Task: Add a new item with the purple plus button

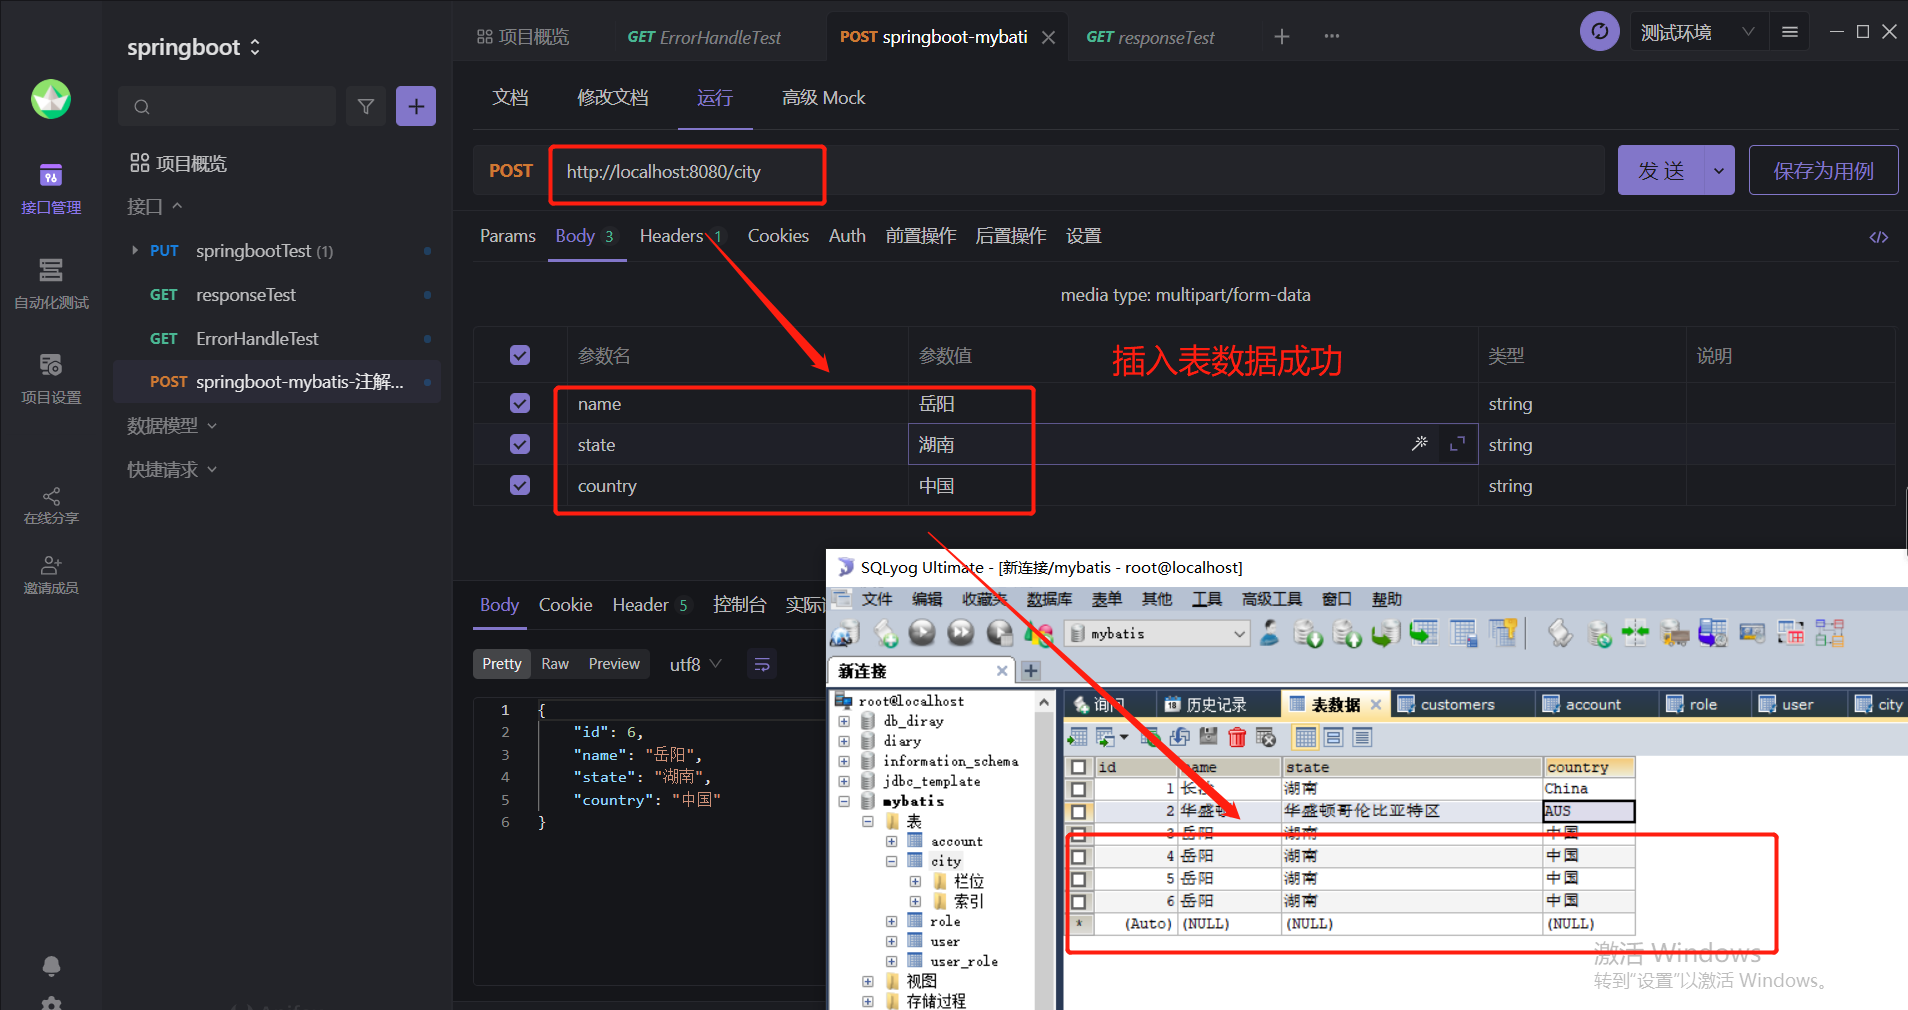Action: 416,106
